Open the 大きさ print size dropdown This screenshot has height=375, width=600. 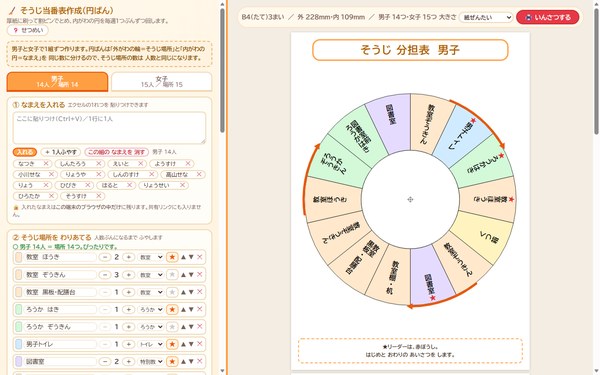486,17
